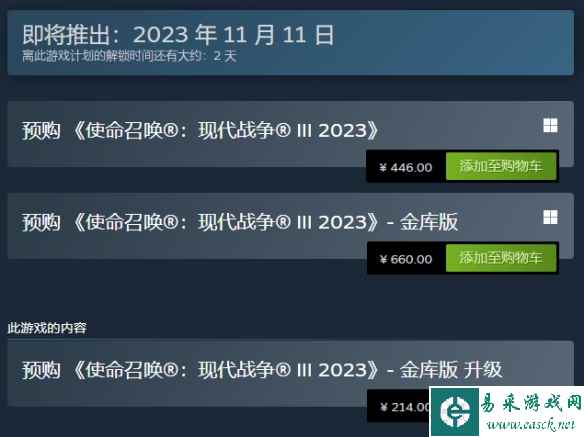The width and height of the screenshot is (584, 437).
Task: Open the watermark's www website URL
Action: 531,425
